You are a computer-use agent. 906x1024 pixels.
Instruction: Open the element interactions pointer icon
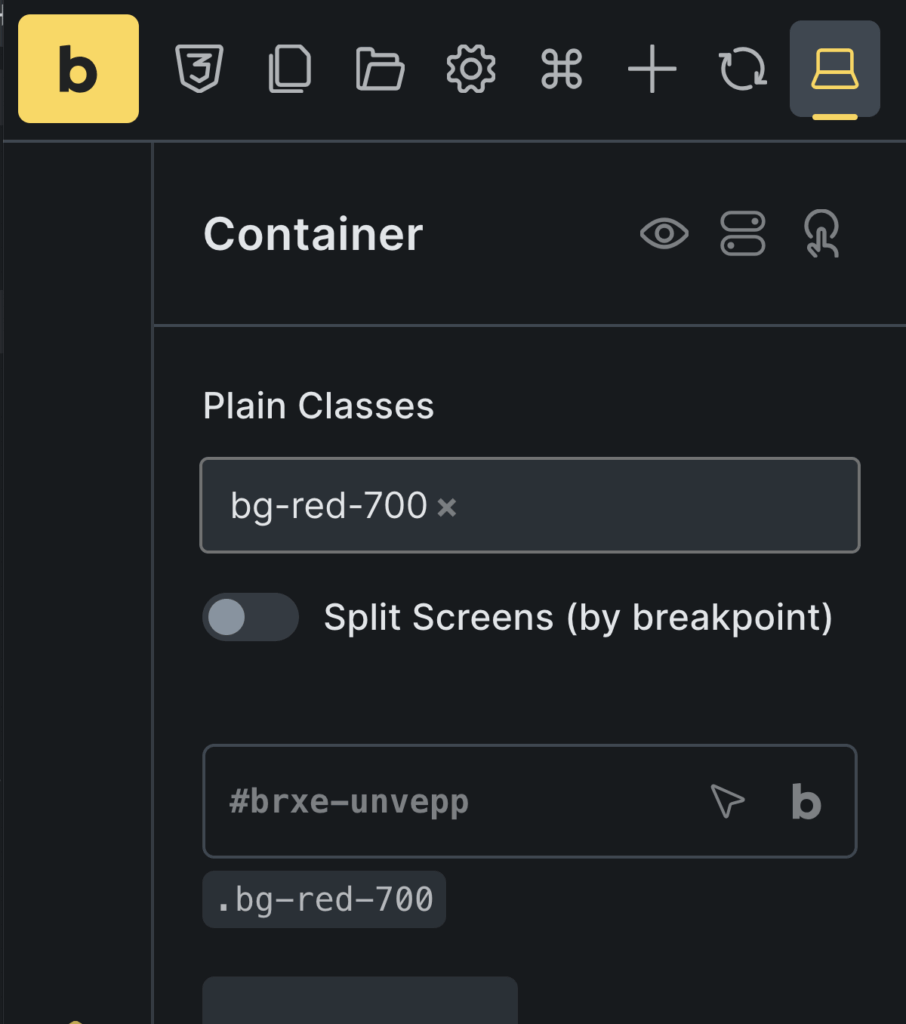pos(821,235)
